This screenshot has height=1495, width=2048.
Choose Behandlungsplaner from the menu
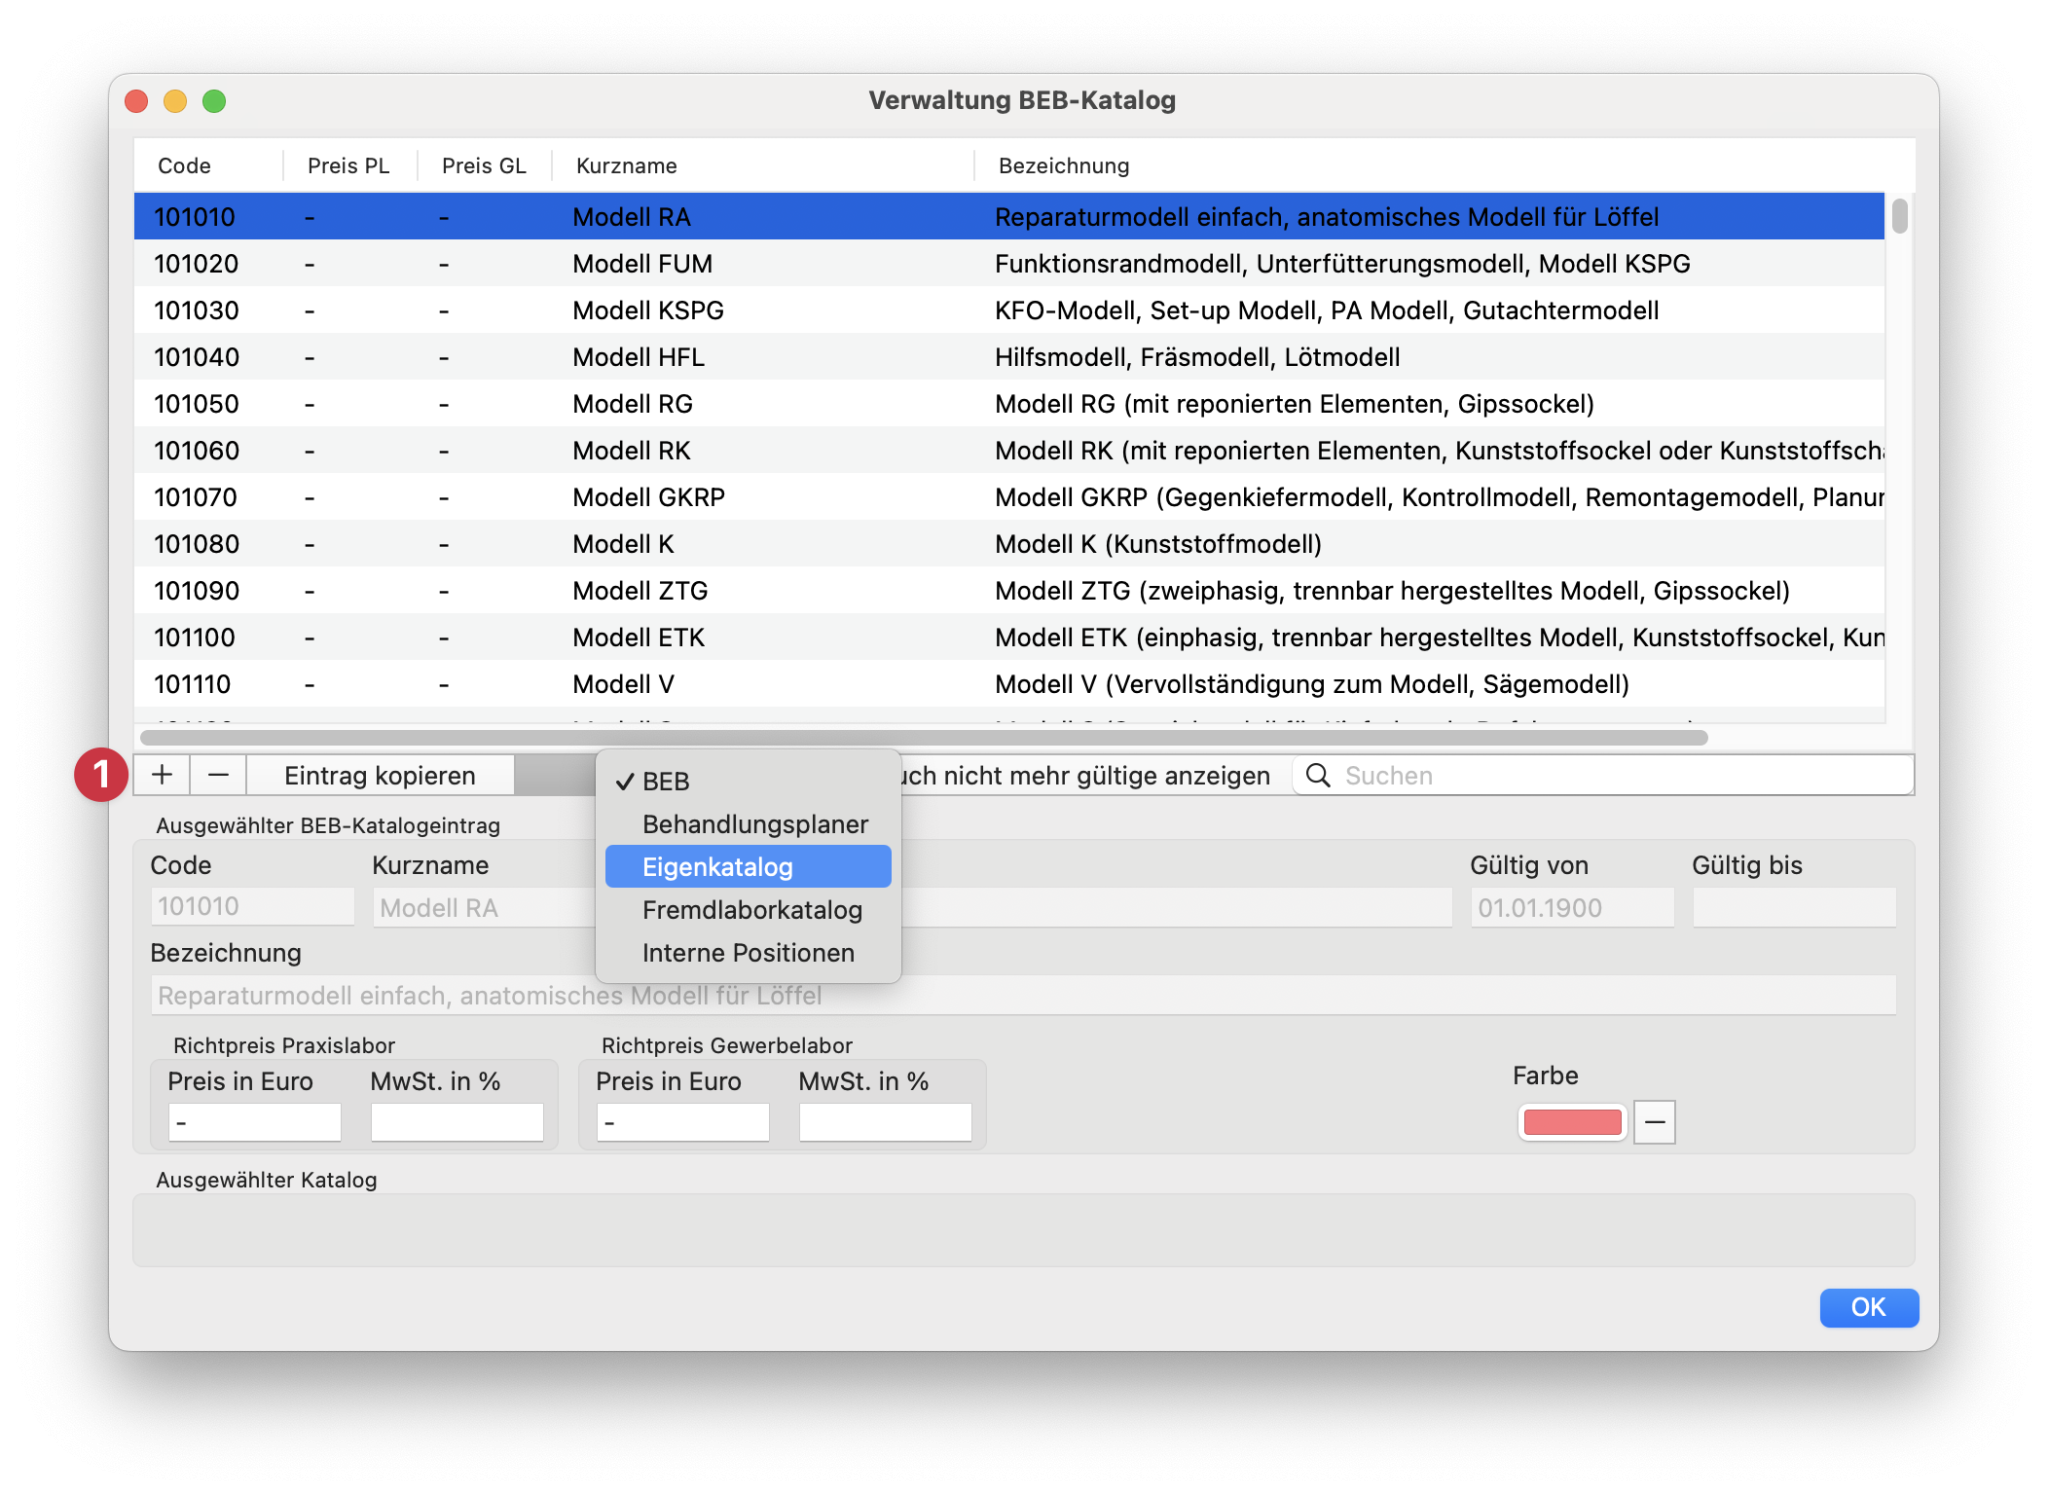pyautogui.click(x=747, y=824)
